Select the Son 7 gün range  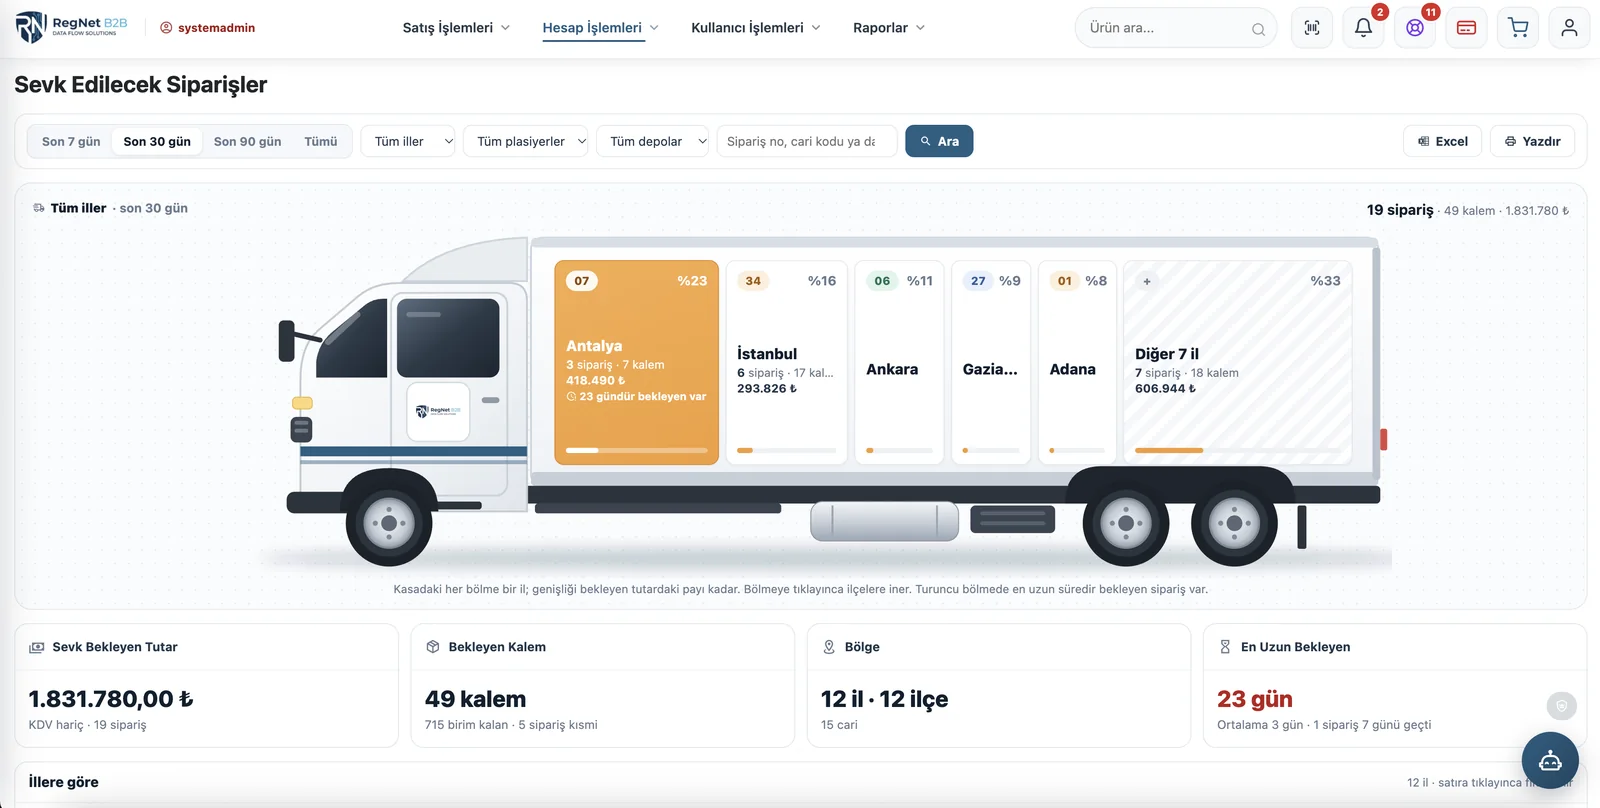pos(71,142)
